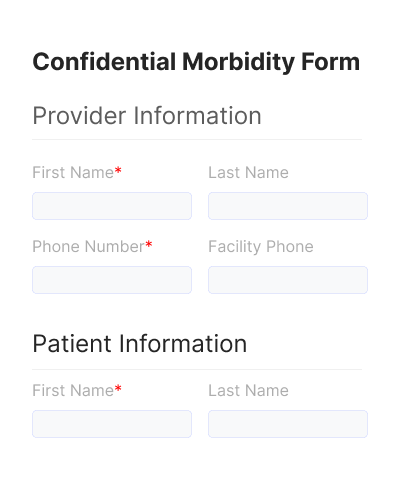The height and width of the screenshot is (480, 400).
Task: Click the Last Name label under Provider Information
Action: pyautogui.click(x=248, y=173)
